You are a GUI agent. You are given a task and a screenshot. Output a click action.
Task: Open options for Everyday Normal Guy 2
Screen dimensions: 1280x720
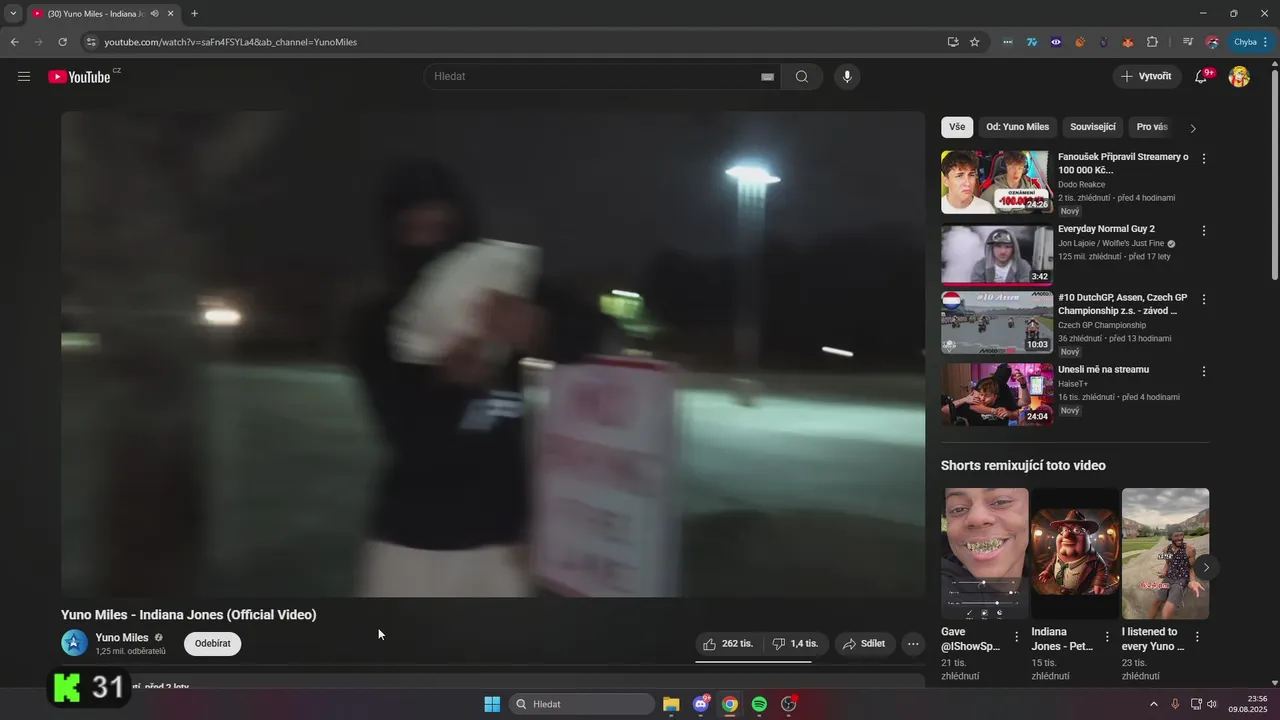tap(1204, 231)
